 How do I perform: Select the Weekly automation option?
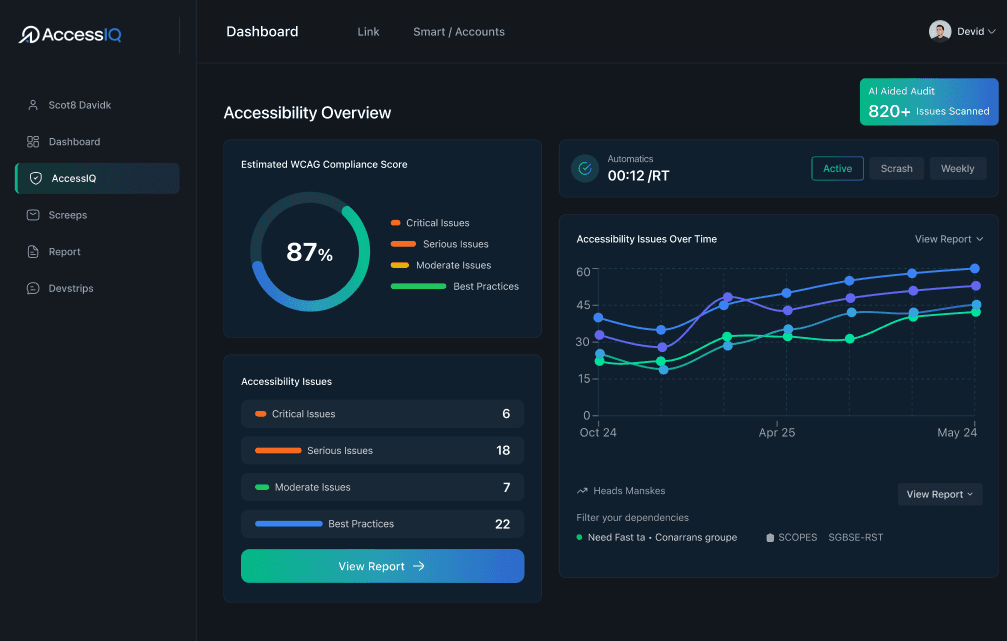[958, 168]
